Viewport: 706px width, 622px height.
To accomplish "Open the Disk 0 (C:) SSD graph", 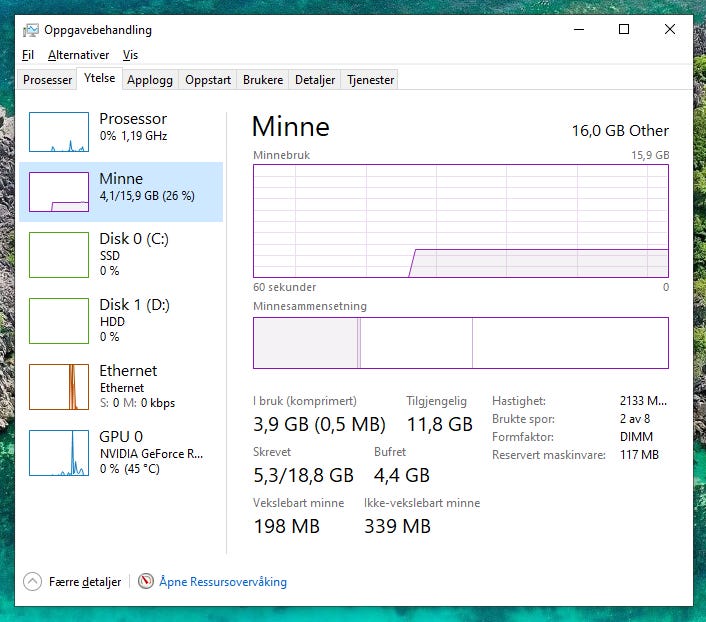I will tap(59, 255).
